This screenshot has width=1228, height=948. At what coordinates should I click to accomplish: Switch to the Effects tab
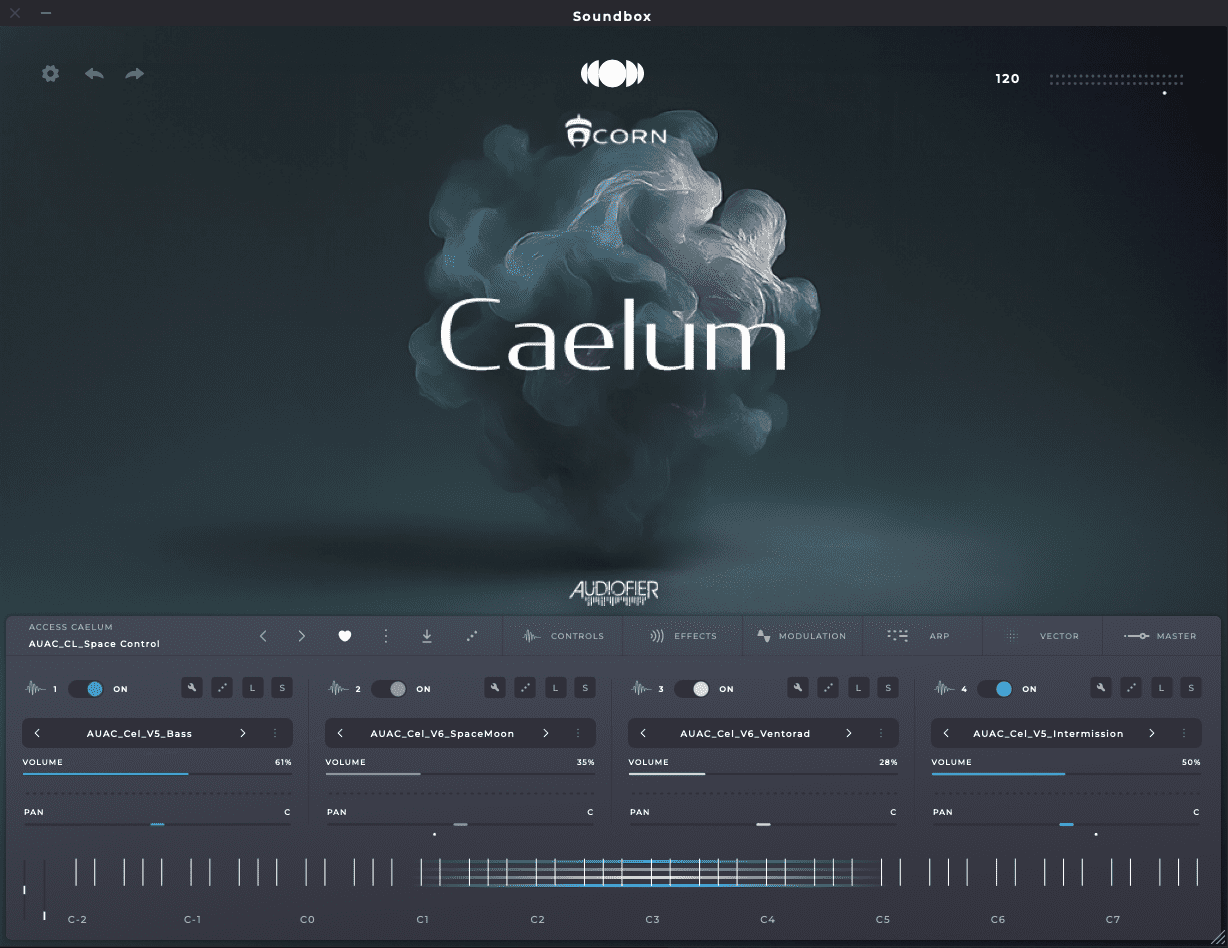[x=684, y=636]
